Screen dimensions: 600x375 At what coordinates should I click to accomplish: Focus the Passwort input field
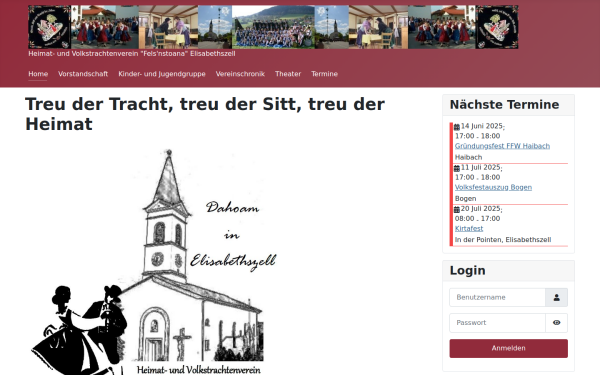497,323
